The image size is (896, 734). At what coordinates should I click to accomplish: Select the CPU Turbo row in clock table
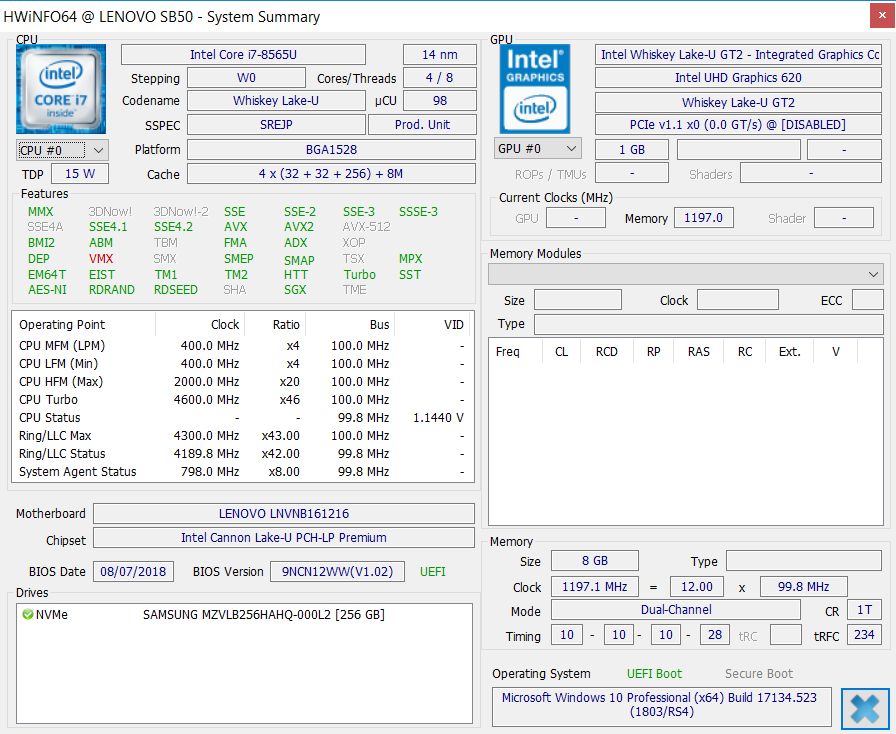point(240,400)
